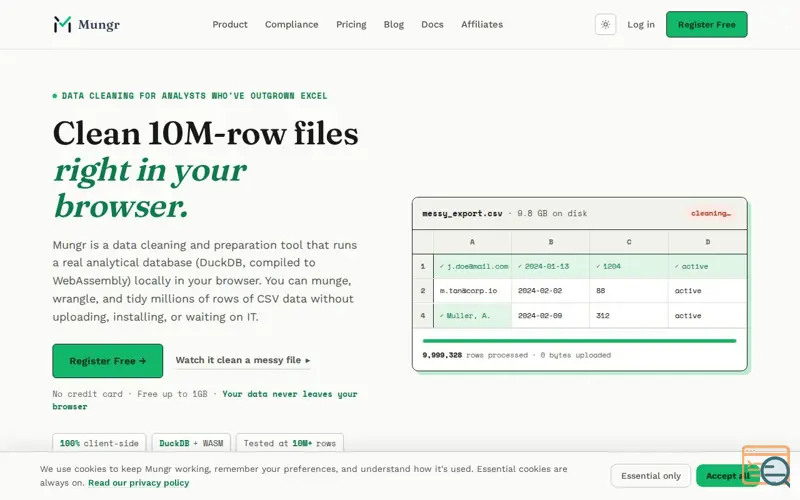The width and height of the screenshot is (800, 500).
Task: Click the 100% client-side badge
Action: click(99, 443)
